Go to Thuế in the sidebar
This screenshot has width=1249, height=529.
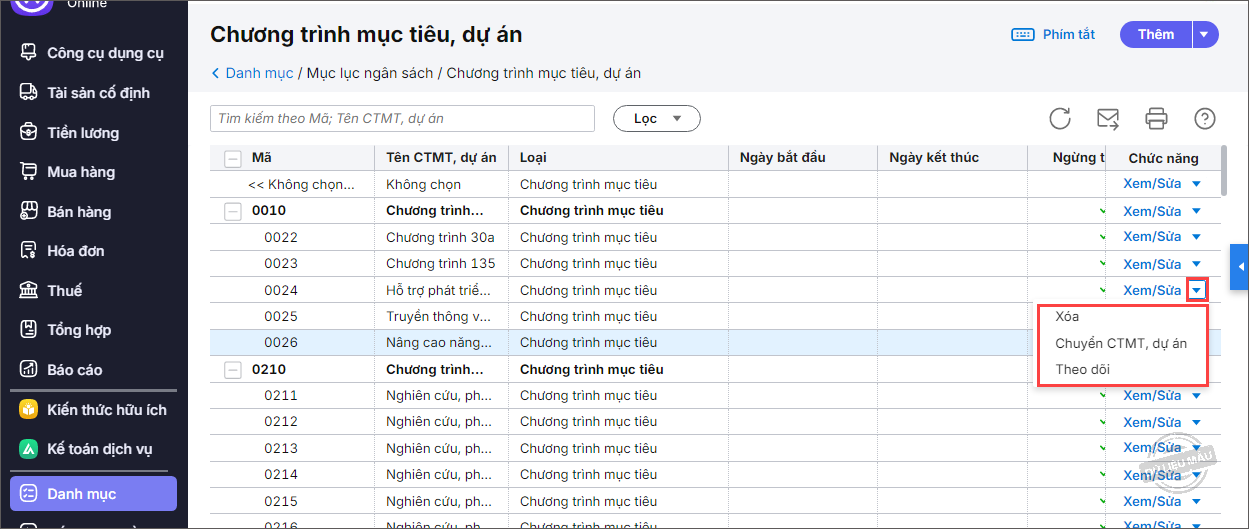click(64, 290)
